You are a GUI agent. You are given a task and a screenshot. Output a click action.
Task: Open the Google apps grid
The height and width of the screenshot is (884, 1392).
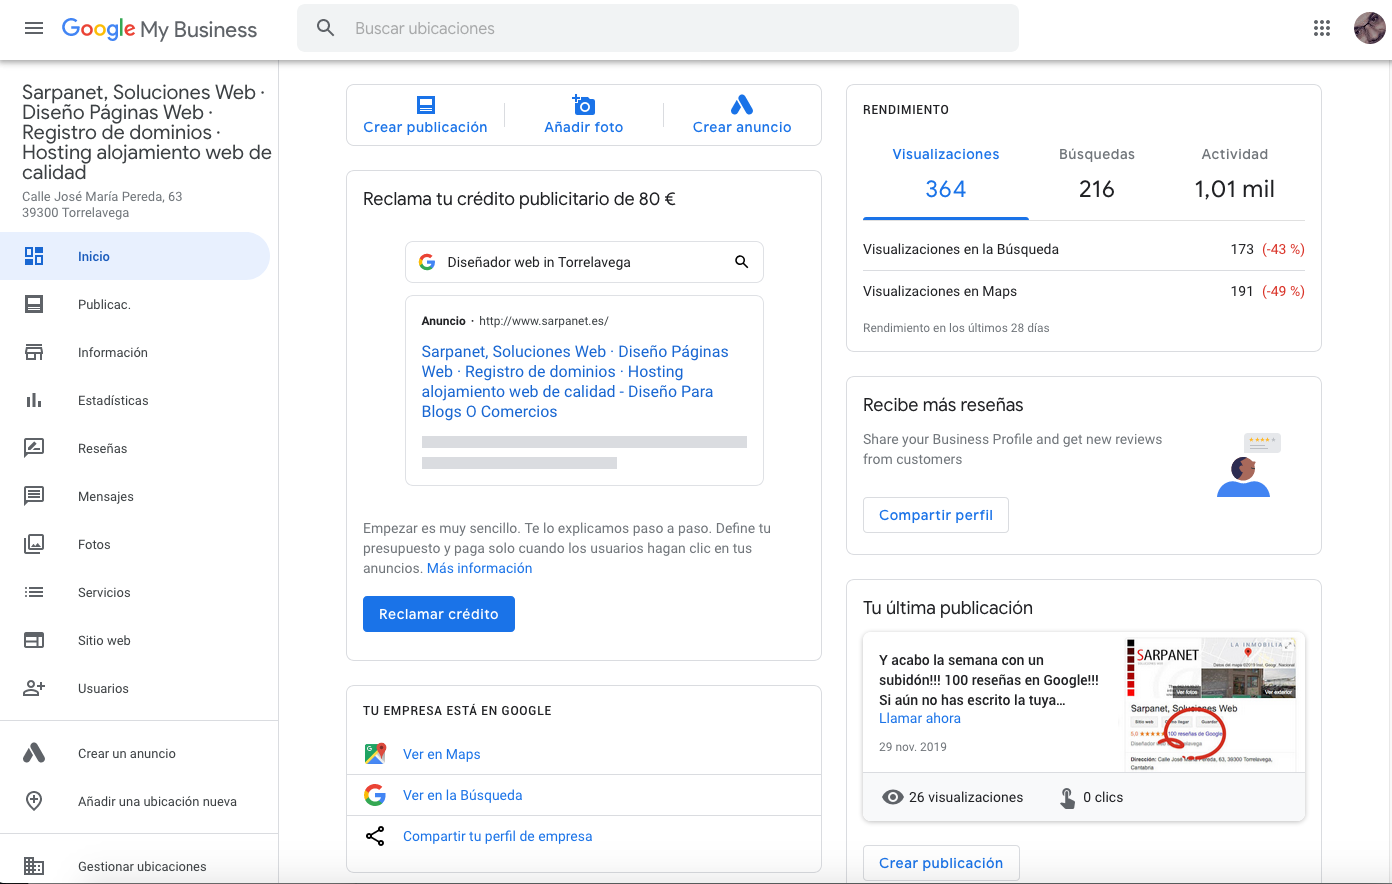[1322, 28]
